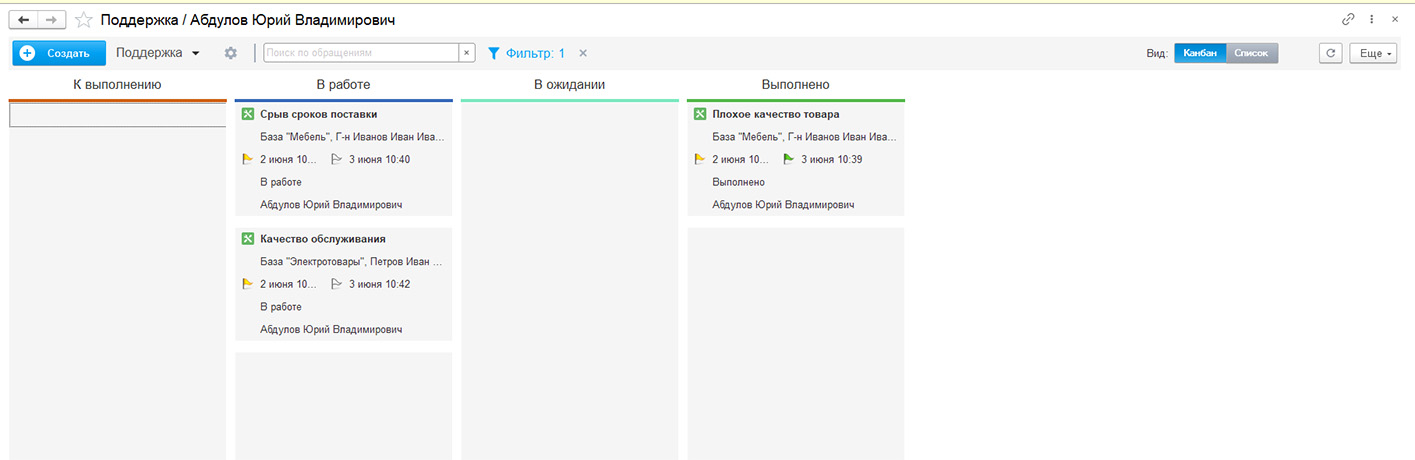Add page to favorites with star icon
The height and width of the screenshot is (460, 1415).
(x=84, y=20)
